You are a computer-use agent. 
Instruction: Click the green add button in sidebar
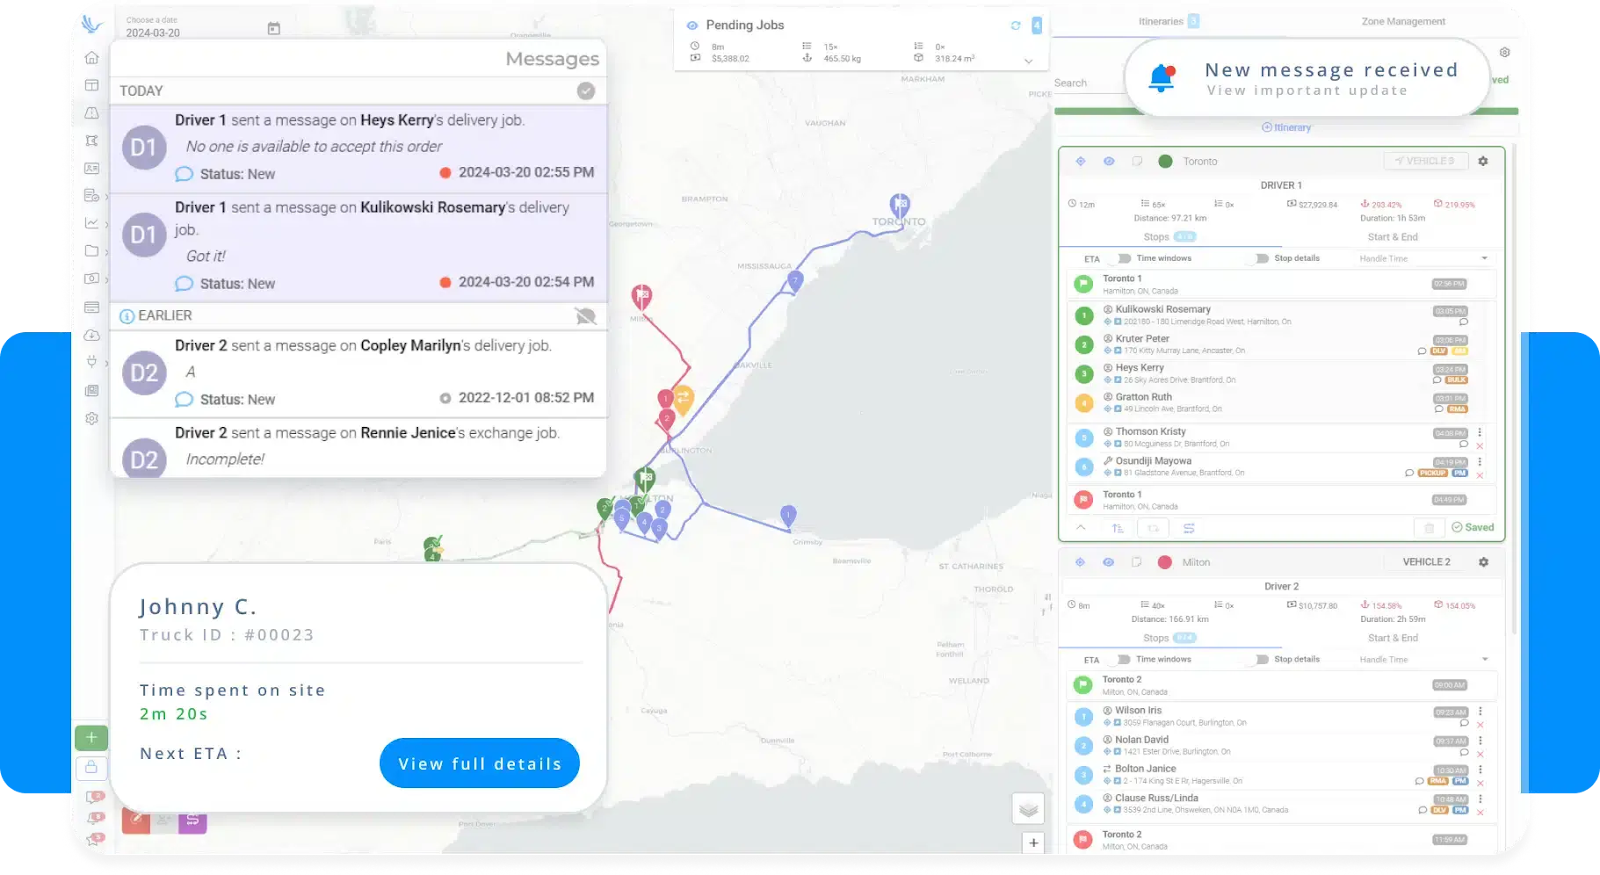pyautogui.click(x=91, y=737)
